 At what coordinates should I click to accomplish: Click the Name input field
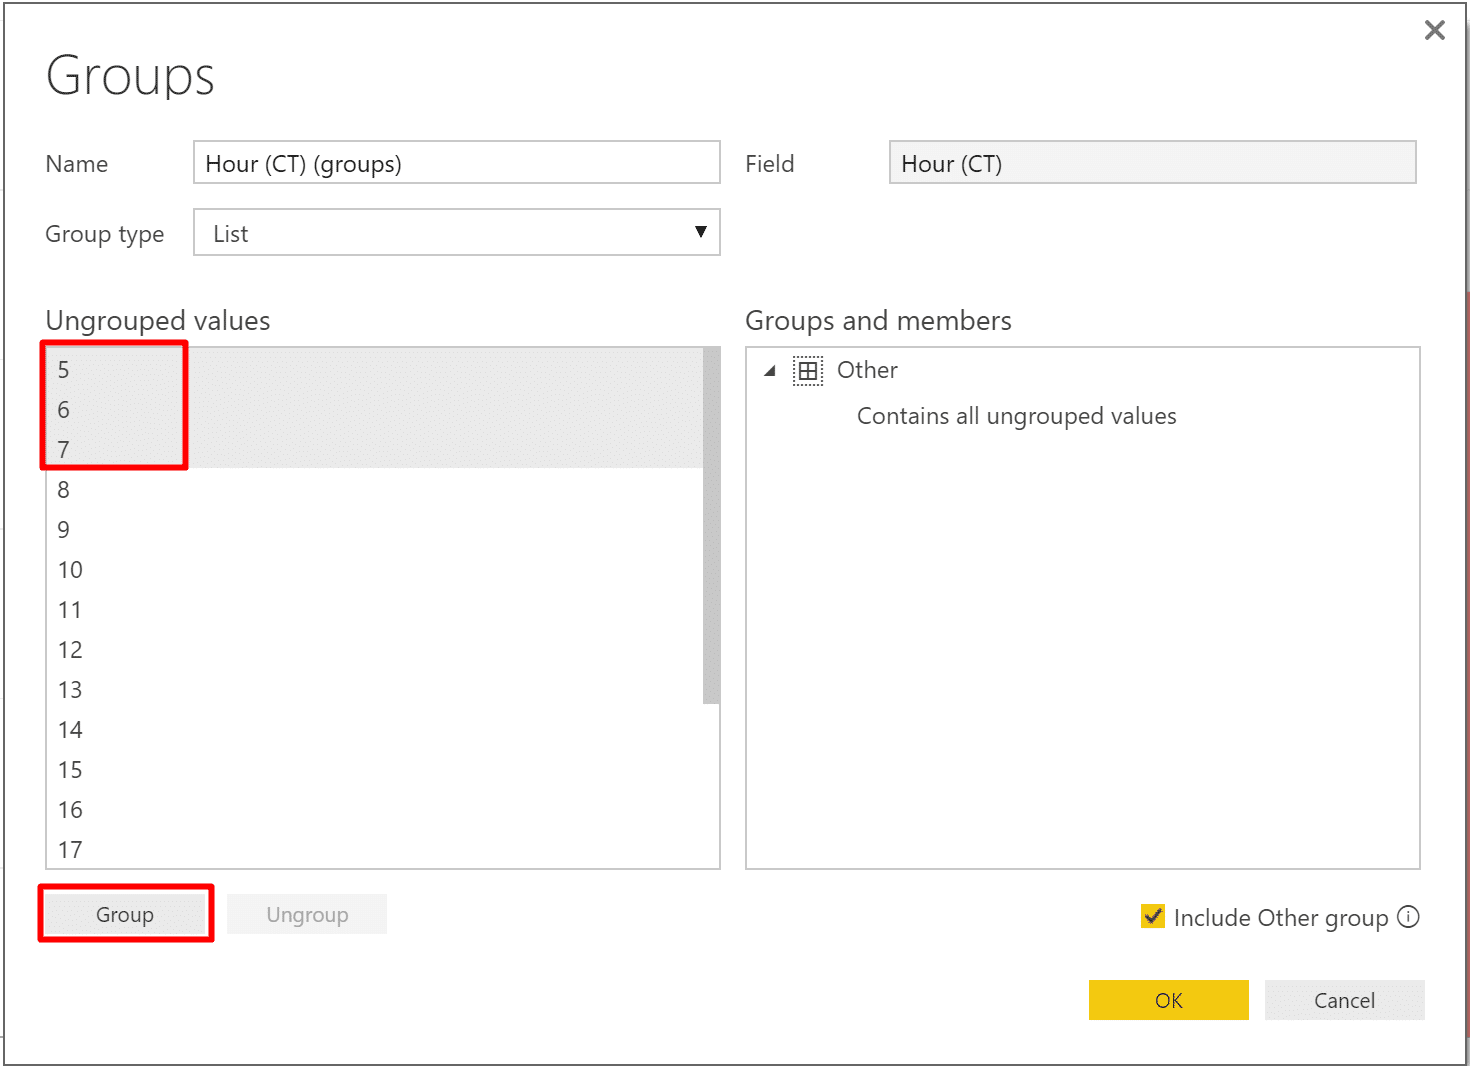[457, 162]
